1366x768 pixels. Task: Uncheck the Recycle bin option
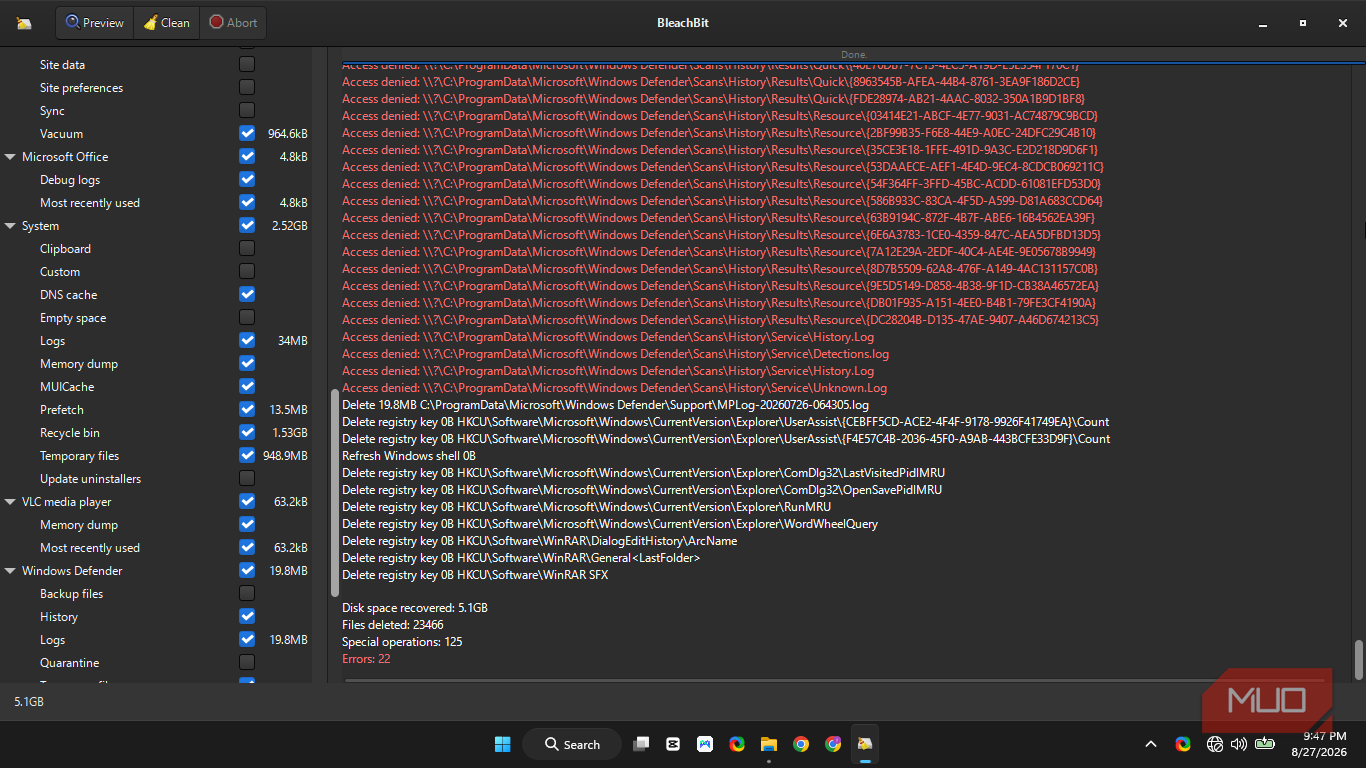point(247,432)
